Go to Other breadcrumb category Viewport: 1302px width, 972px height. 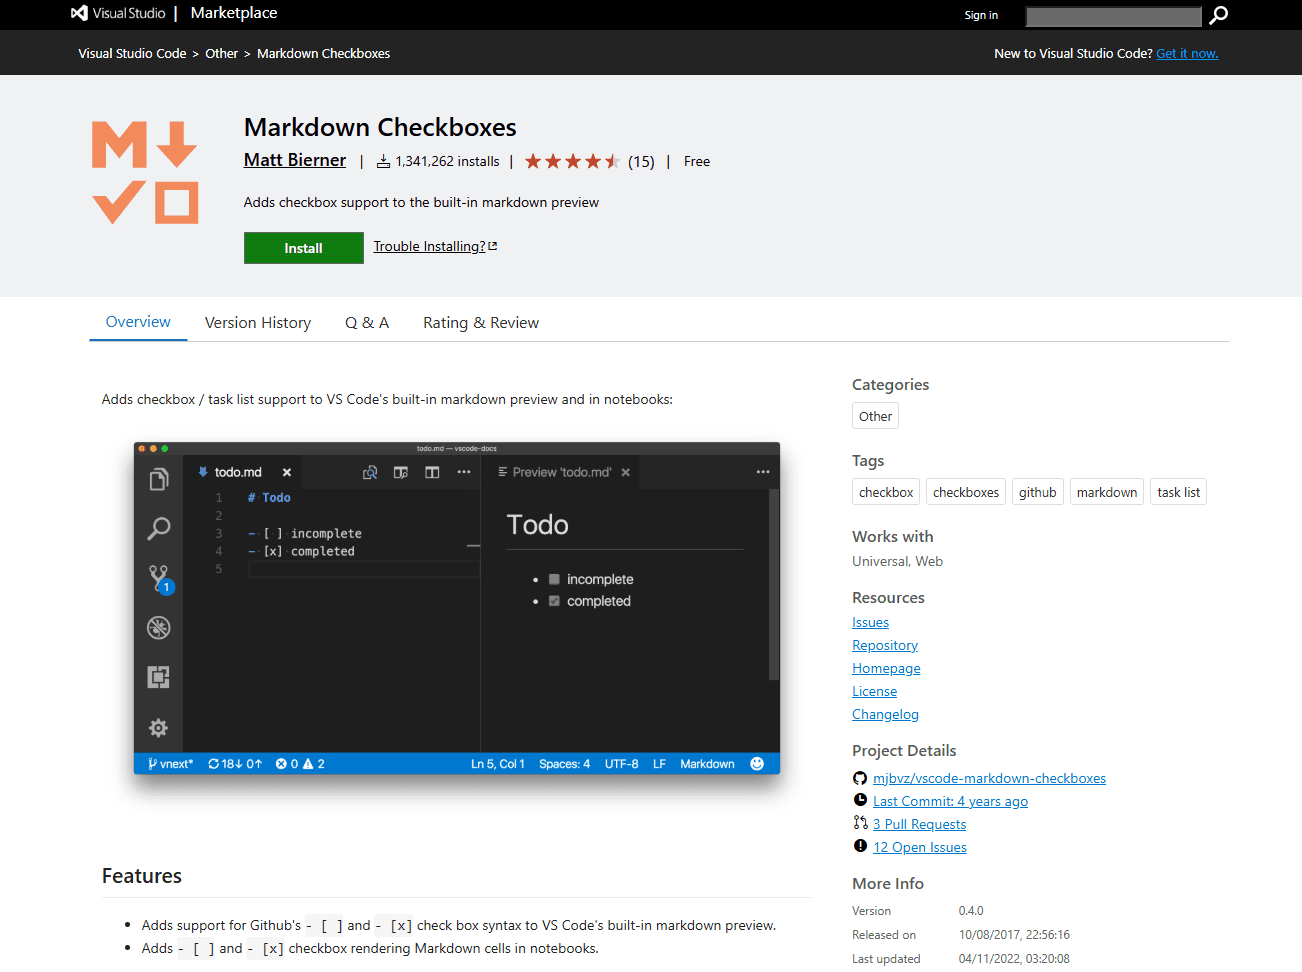coord(221,54)
